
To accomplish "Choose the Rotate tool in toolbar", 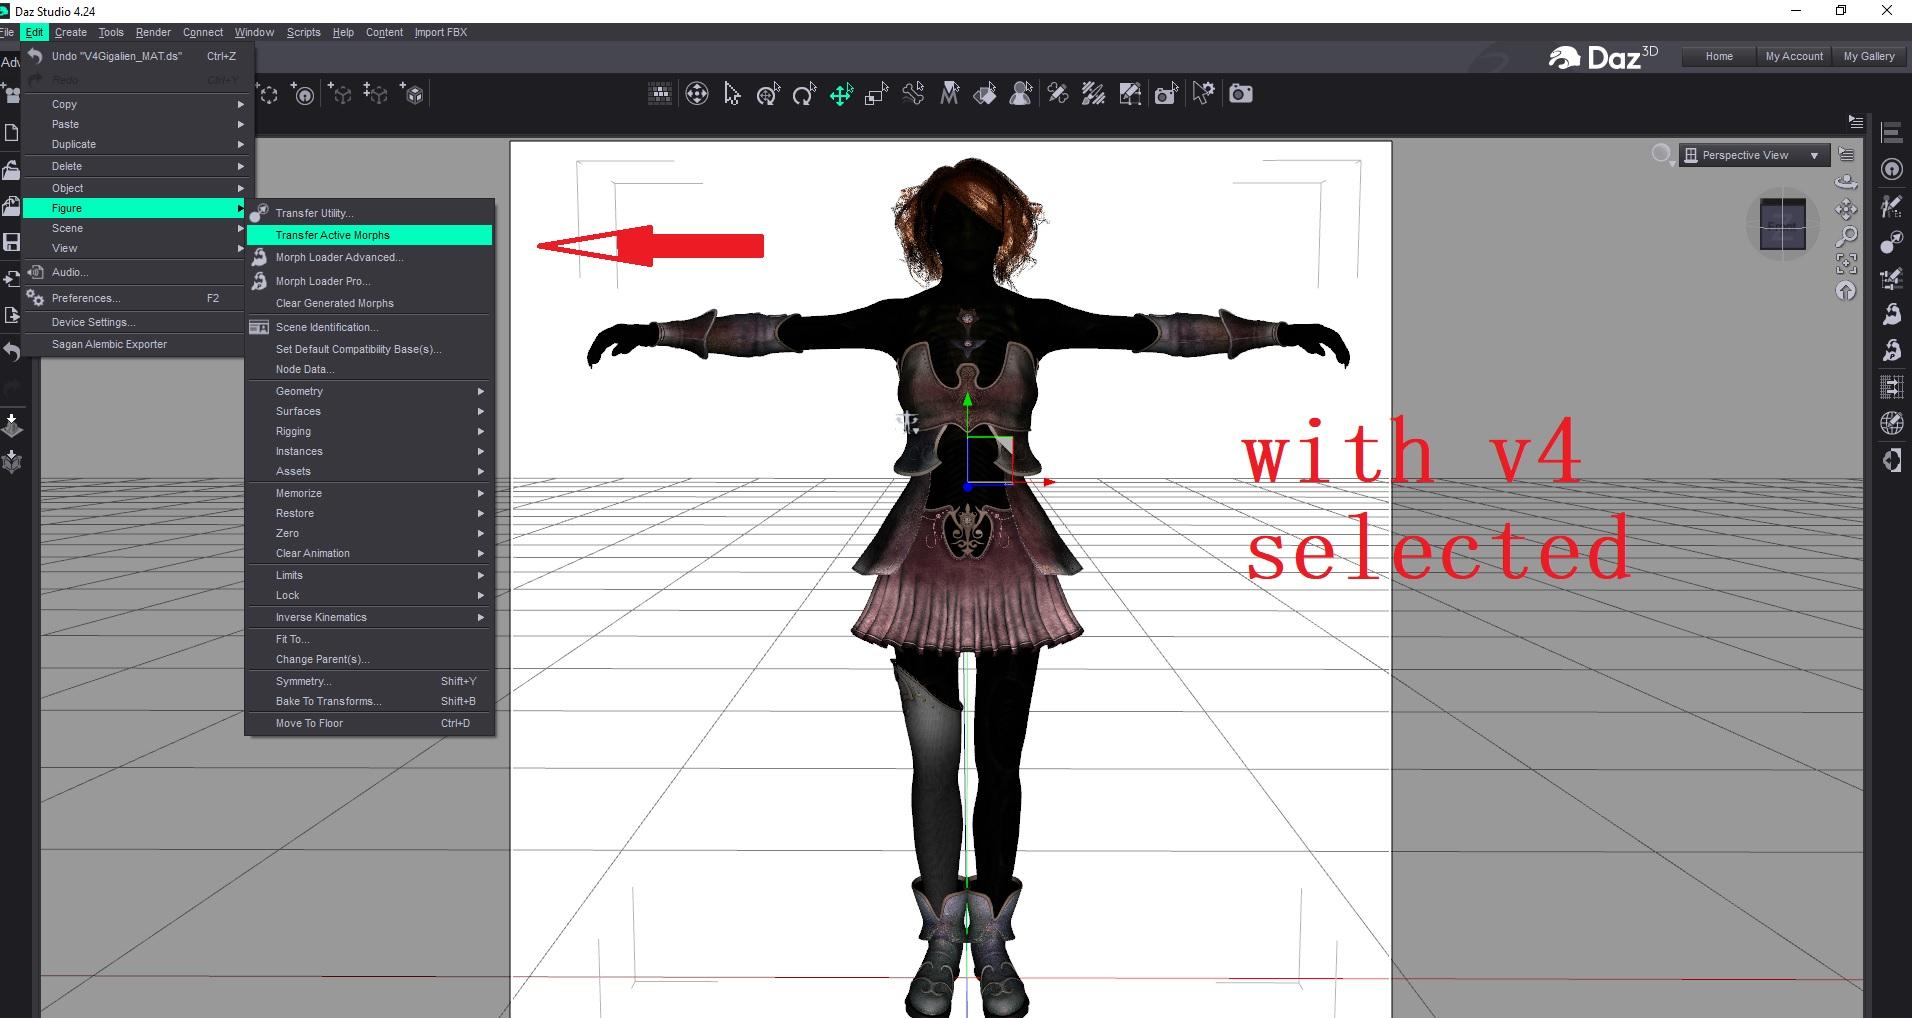I will click(804, 94).
